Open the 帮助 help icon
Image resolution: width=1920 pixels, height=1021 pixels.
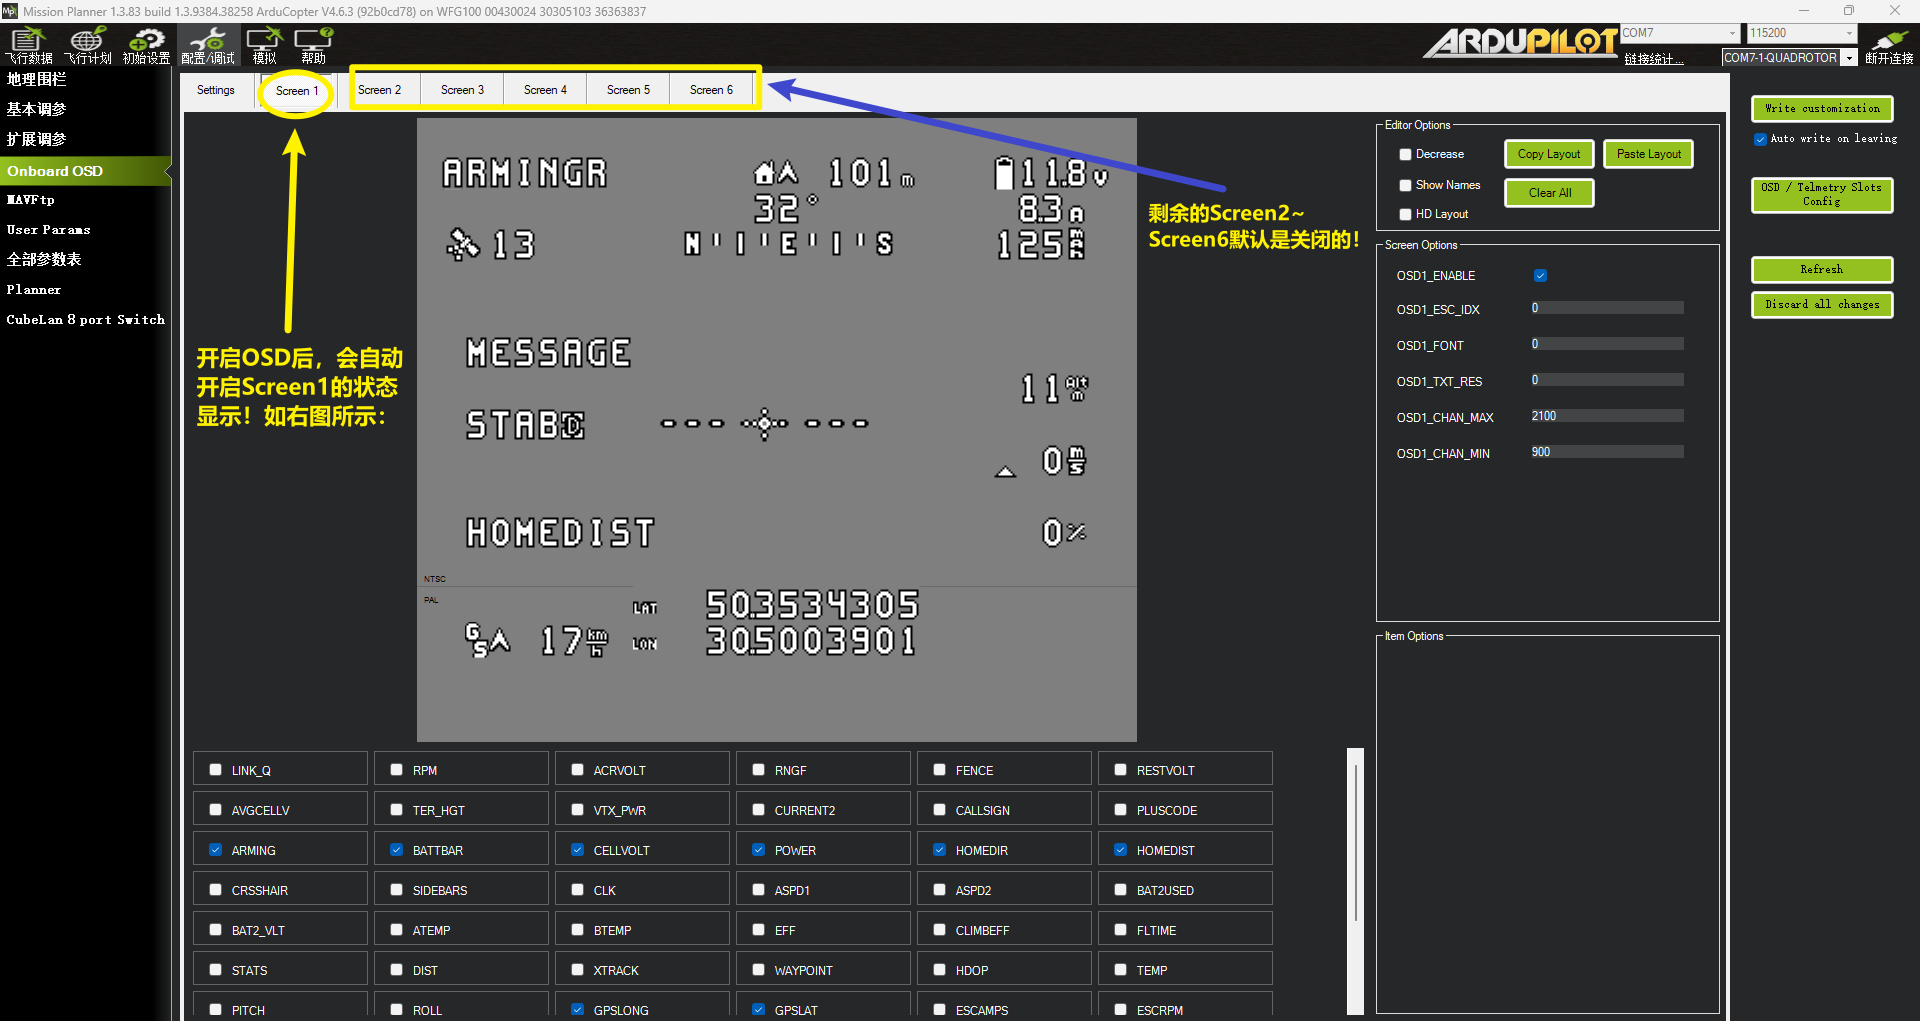[x=313, y=45]
